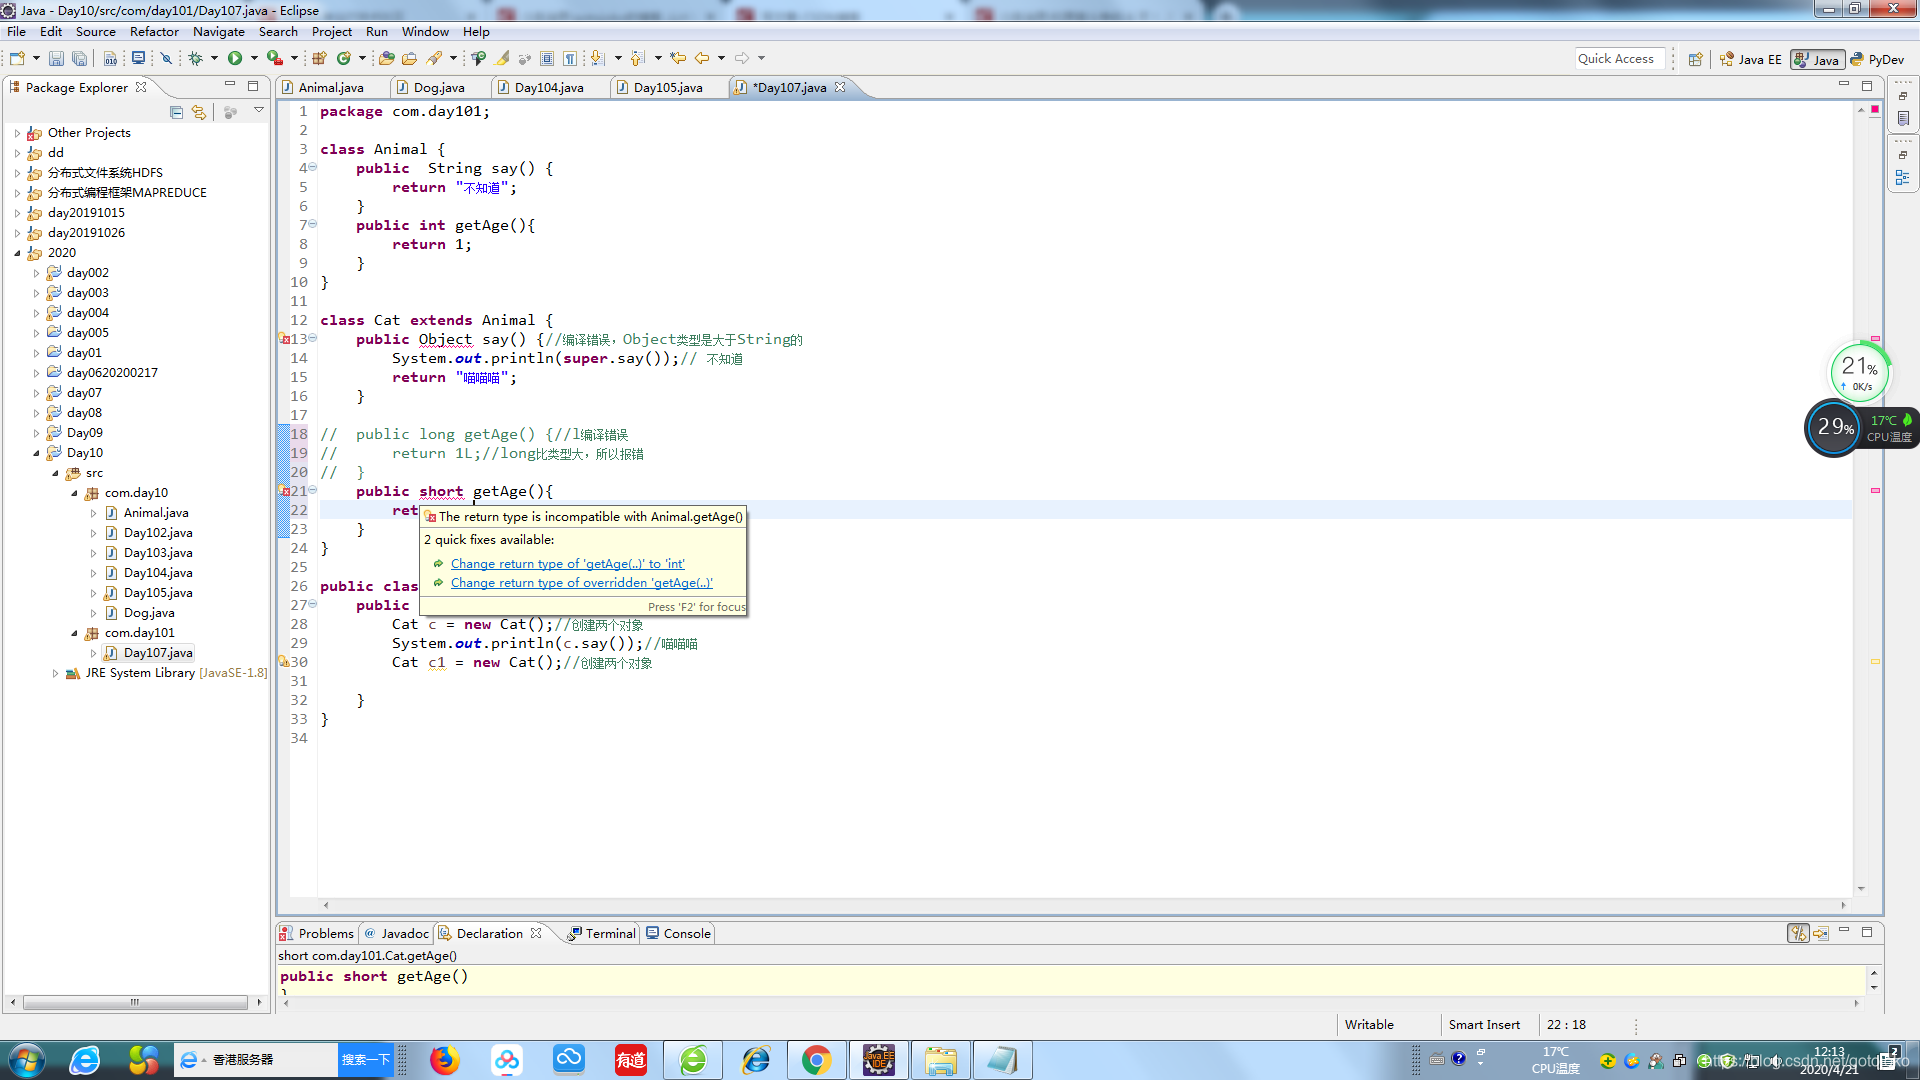Click the Save icon in toolbar
This screenshot has height=1080, width=1920.
[56, 59]
